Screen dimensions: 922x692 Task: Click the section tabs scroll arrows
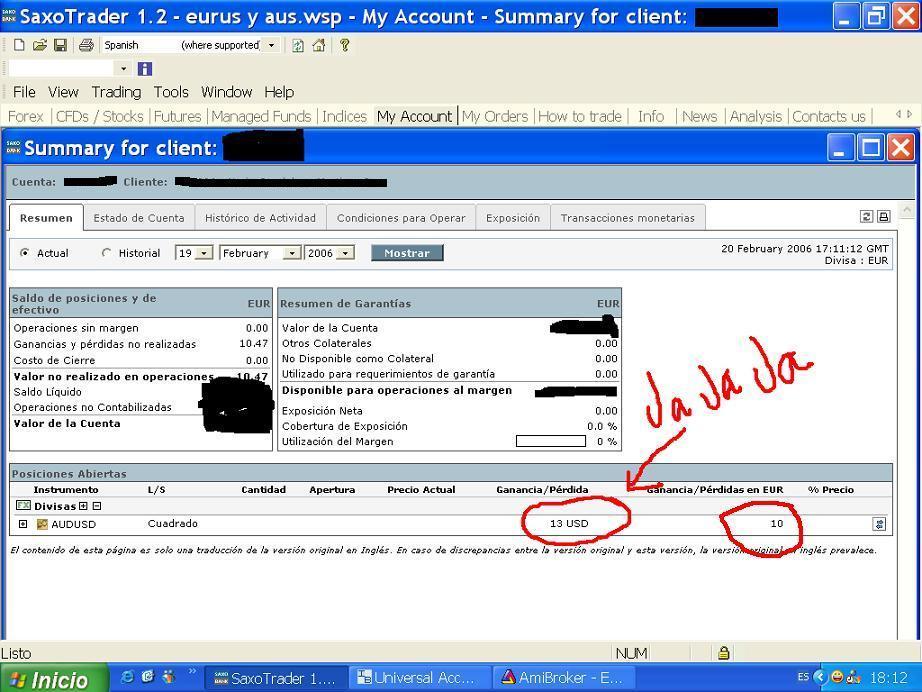point(903,114)
